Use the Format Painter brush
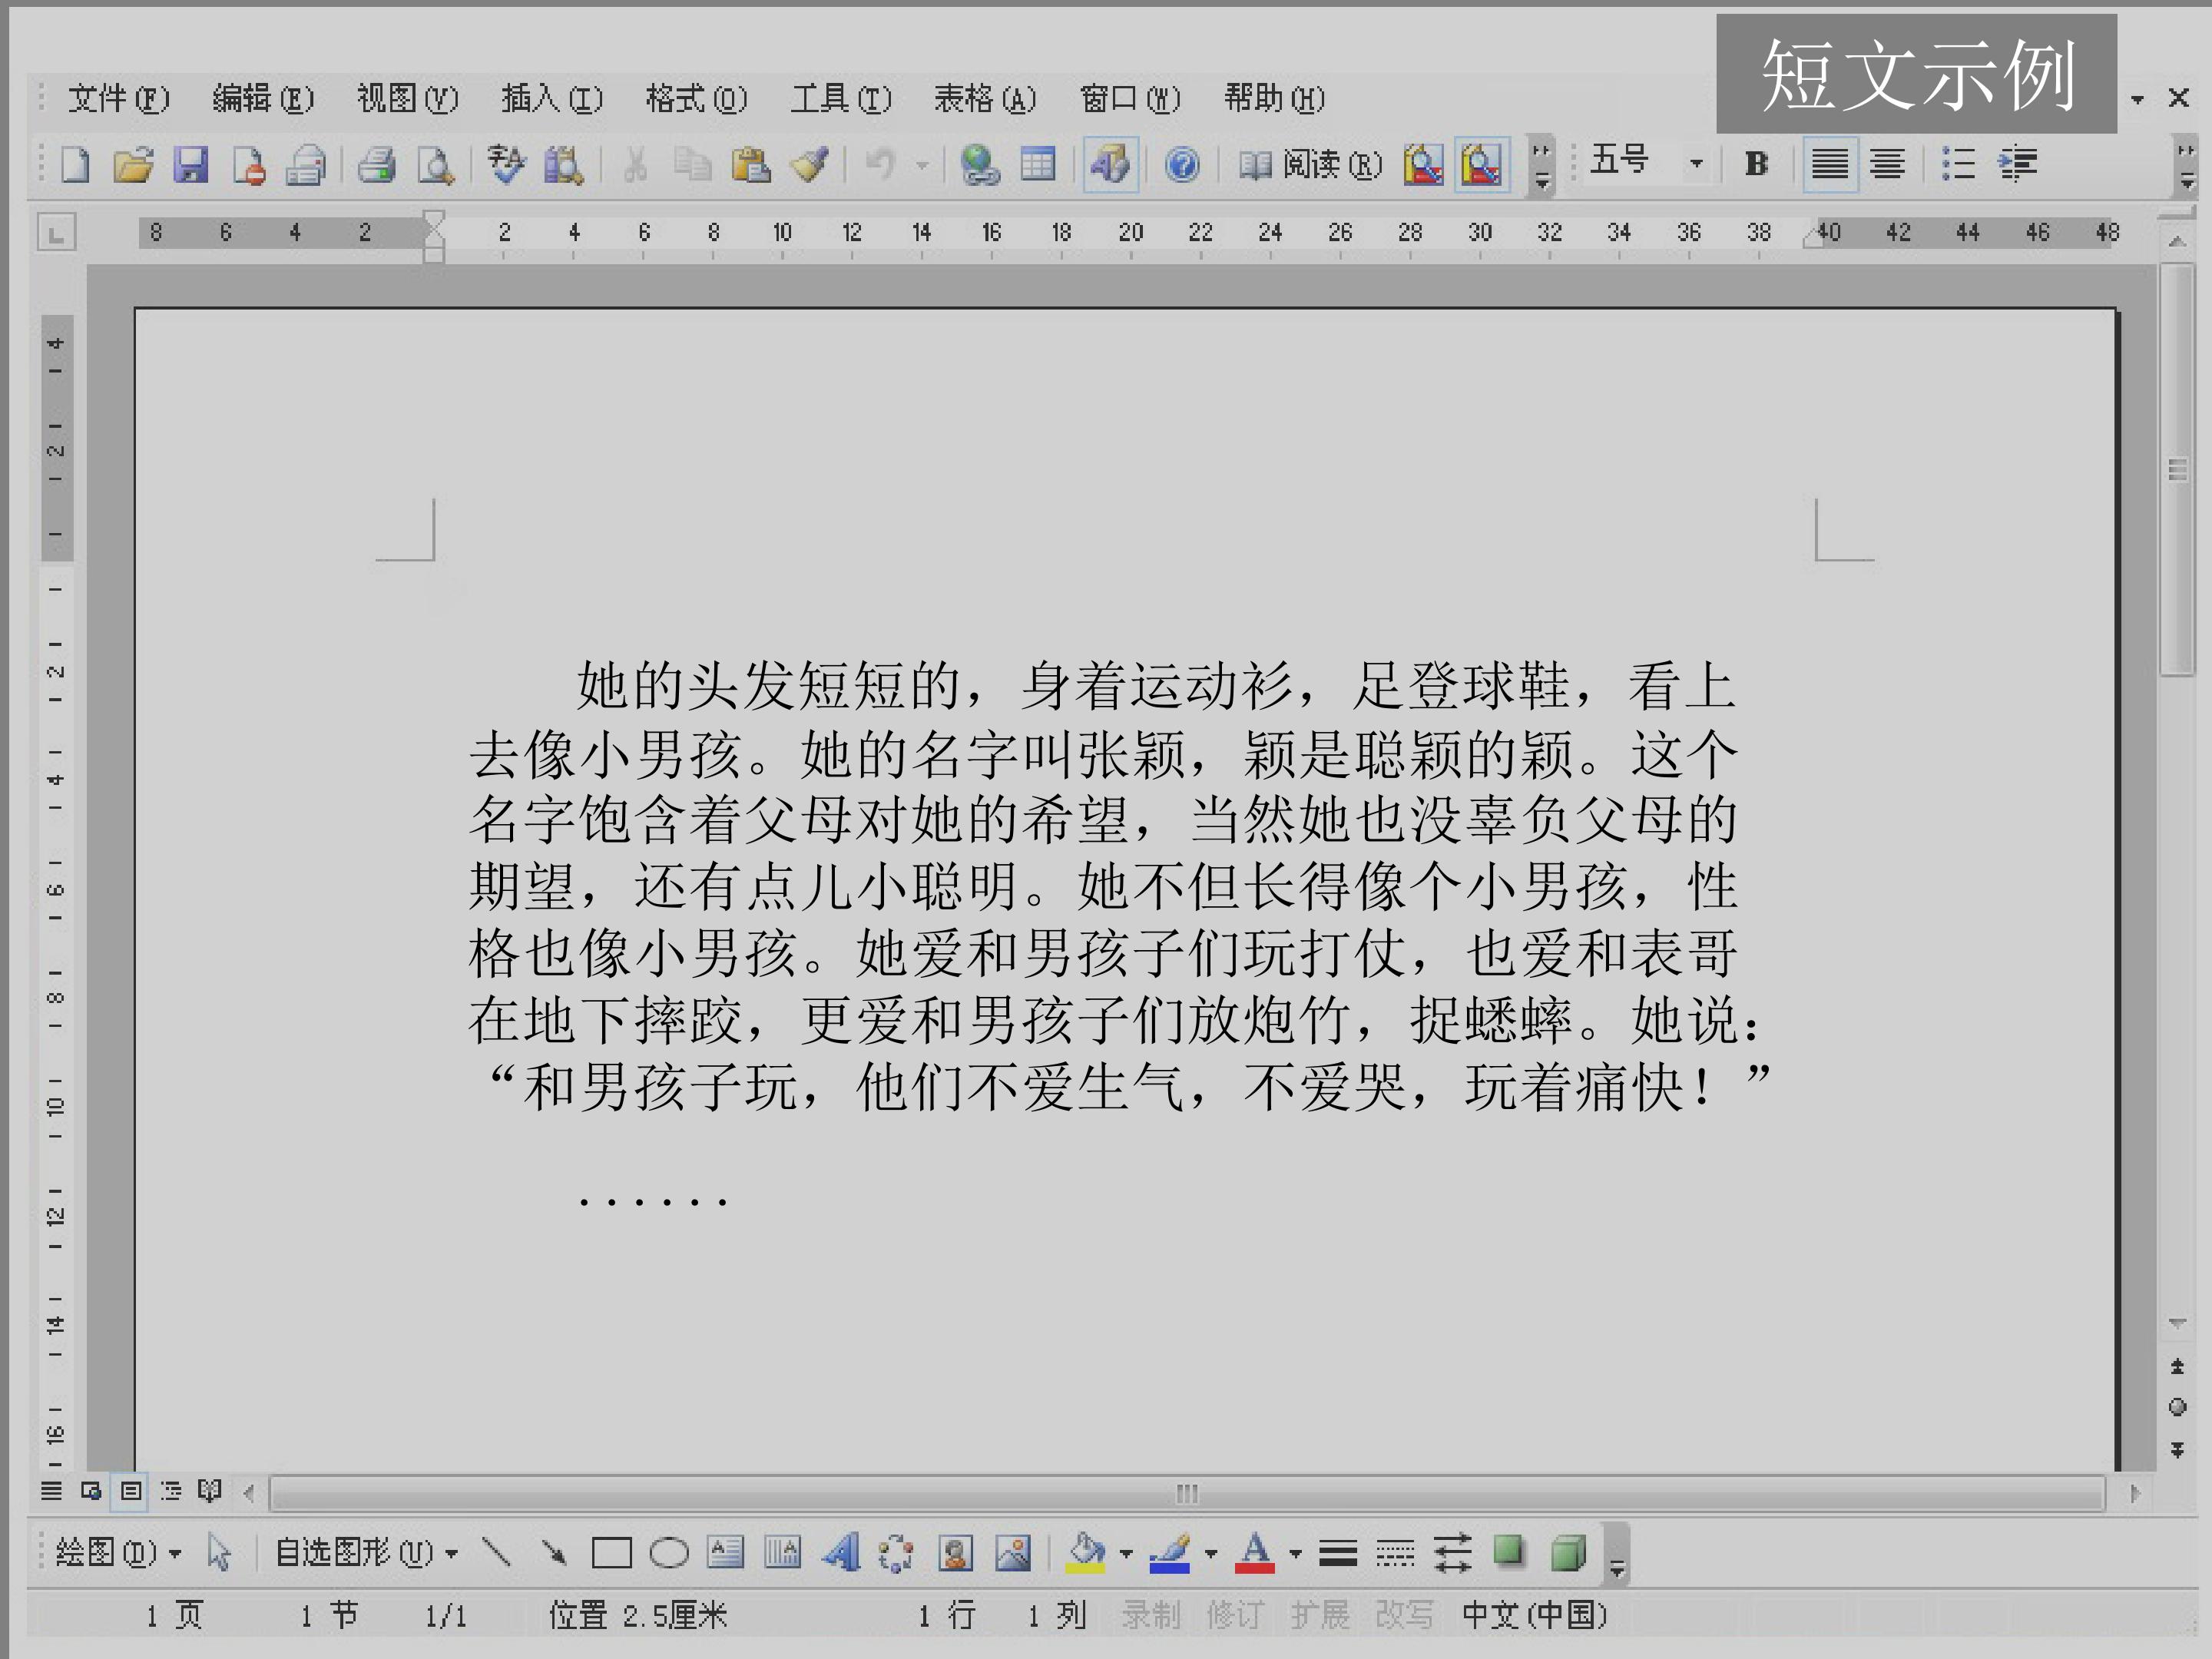2212x1659 pixels. [809, 164]
